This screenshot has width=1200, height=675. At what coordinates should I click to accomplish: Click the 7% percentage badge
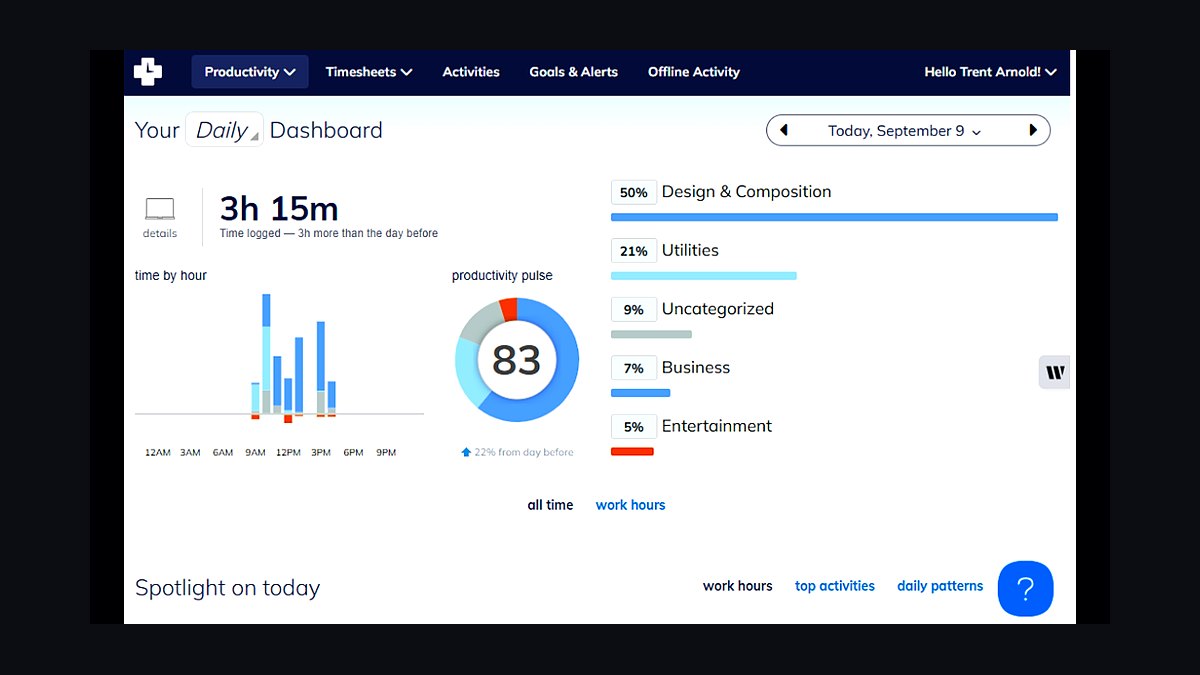pos(634,368)
